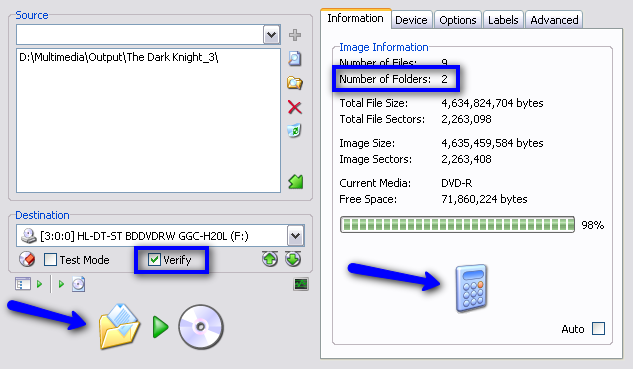Click the green down arrow disc icon
Image resolution: width=633 pixels, height=369 pixels.
pos(293,259)
